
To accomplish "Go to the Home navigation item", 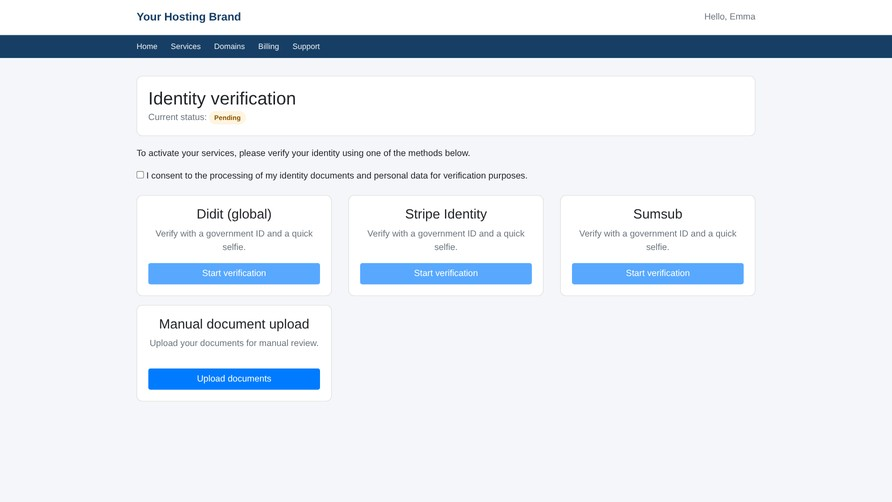I will click(147, 47).
